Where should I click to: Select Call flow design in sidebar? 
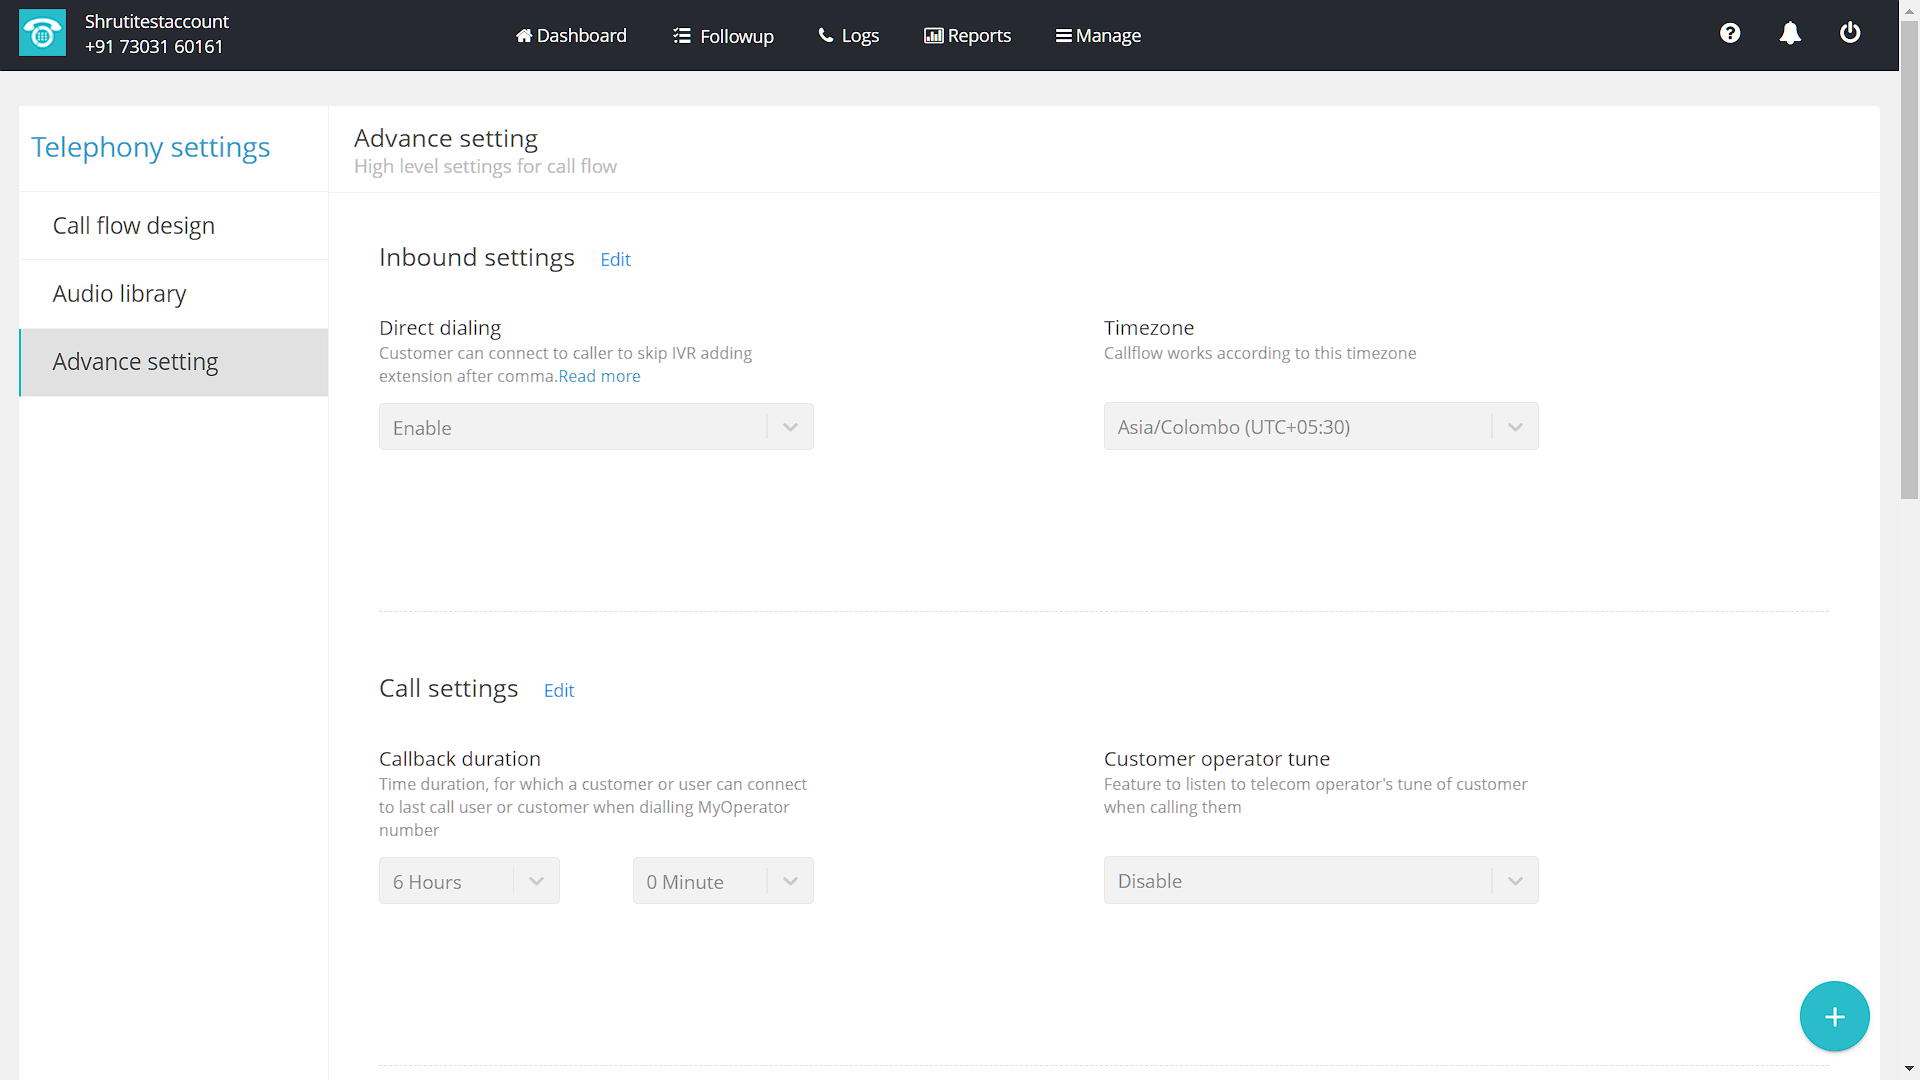click(134, 226)
